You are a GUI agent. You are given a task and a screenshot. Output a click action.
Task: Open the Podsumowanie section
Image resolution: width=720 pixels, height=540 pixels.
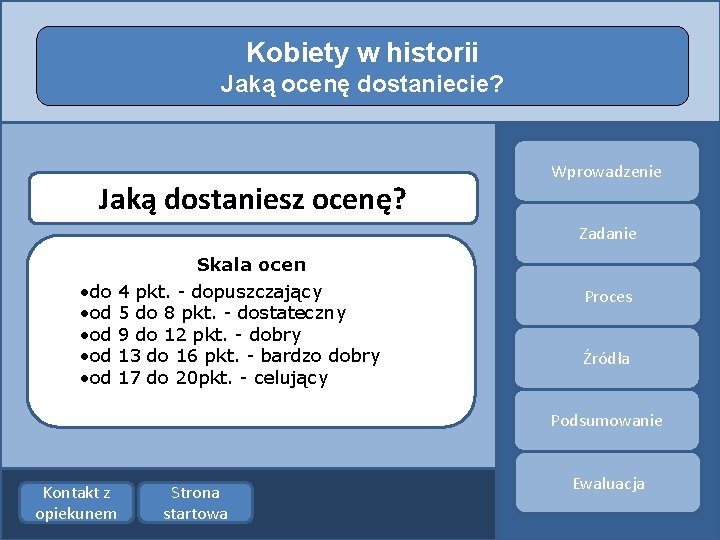(607, 420)
